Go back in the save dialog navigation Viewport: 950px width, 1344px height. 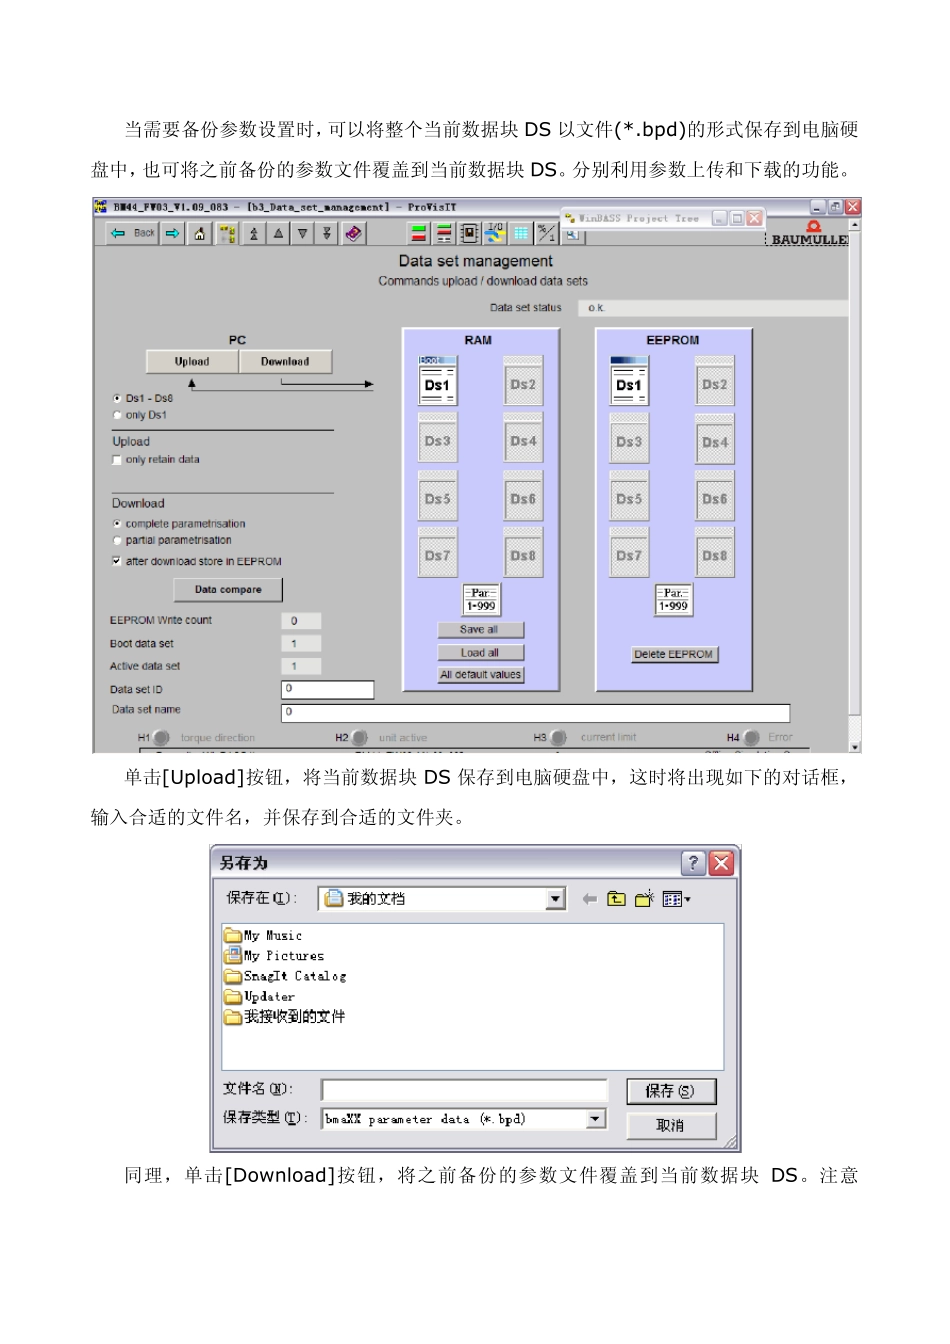pos(589,899)
